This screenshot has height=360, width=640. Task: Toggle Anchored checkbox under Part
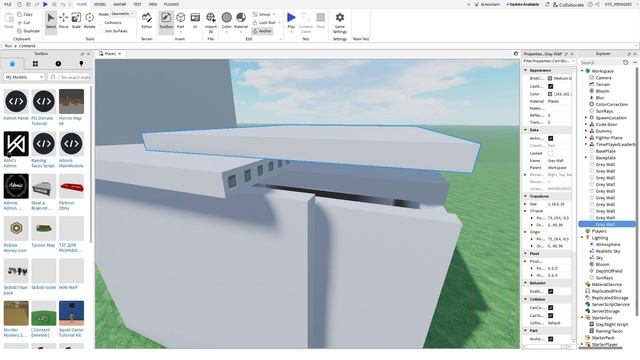(x=551, y=339)
